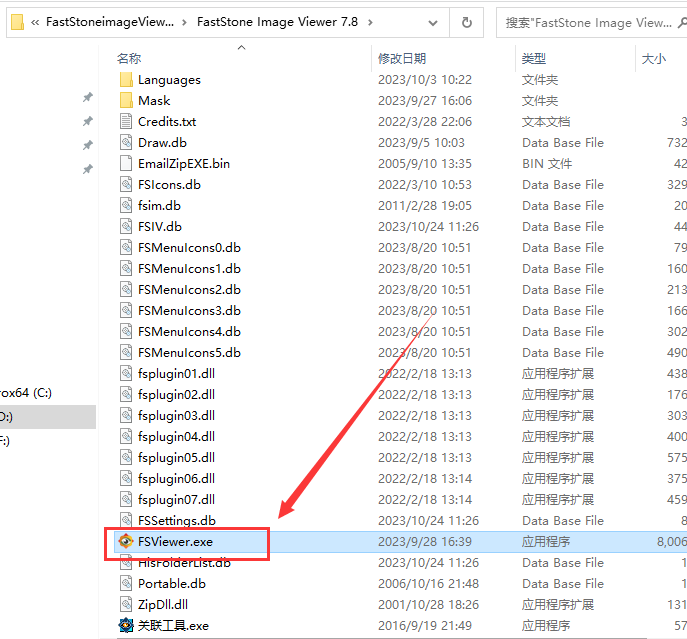Viewport: 687px width, 639px height.
Task: Select the fsplugin03.dll file name
Action: point(176,415)
